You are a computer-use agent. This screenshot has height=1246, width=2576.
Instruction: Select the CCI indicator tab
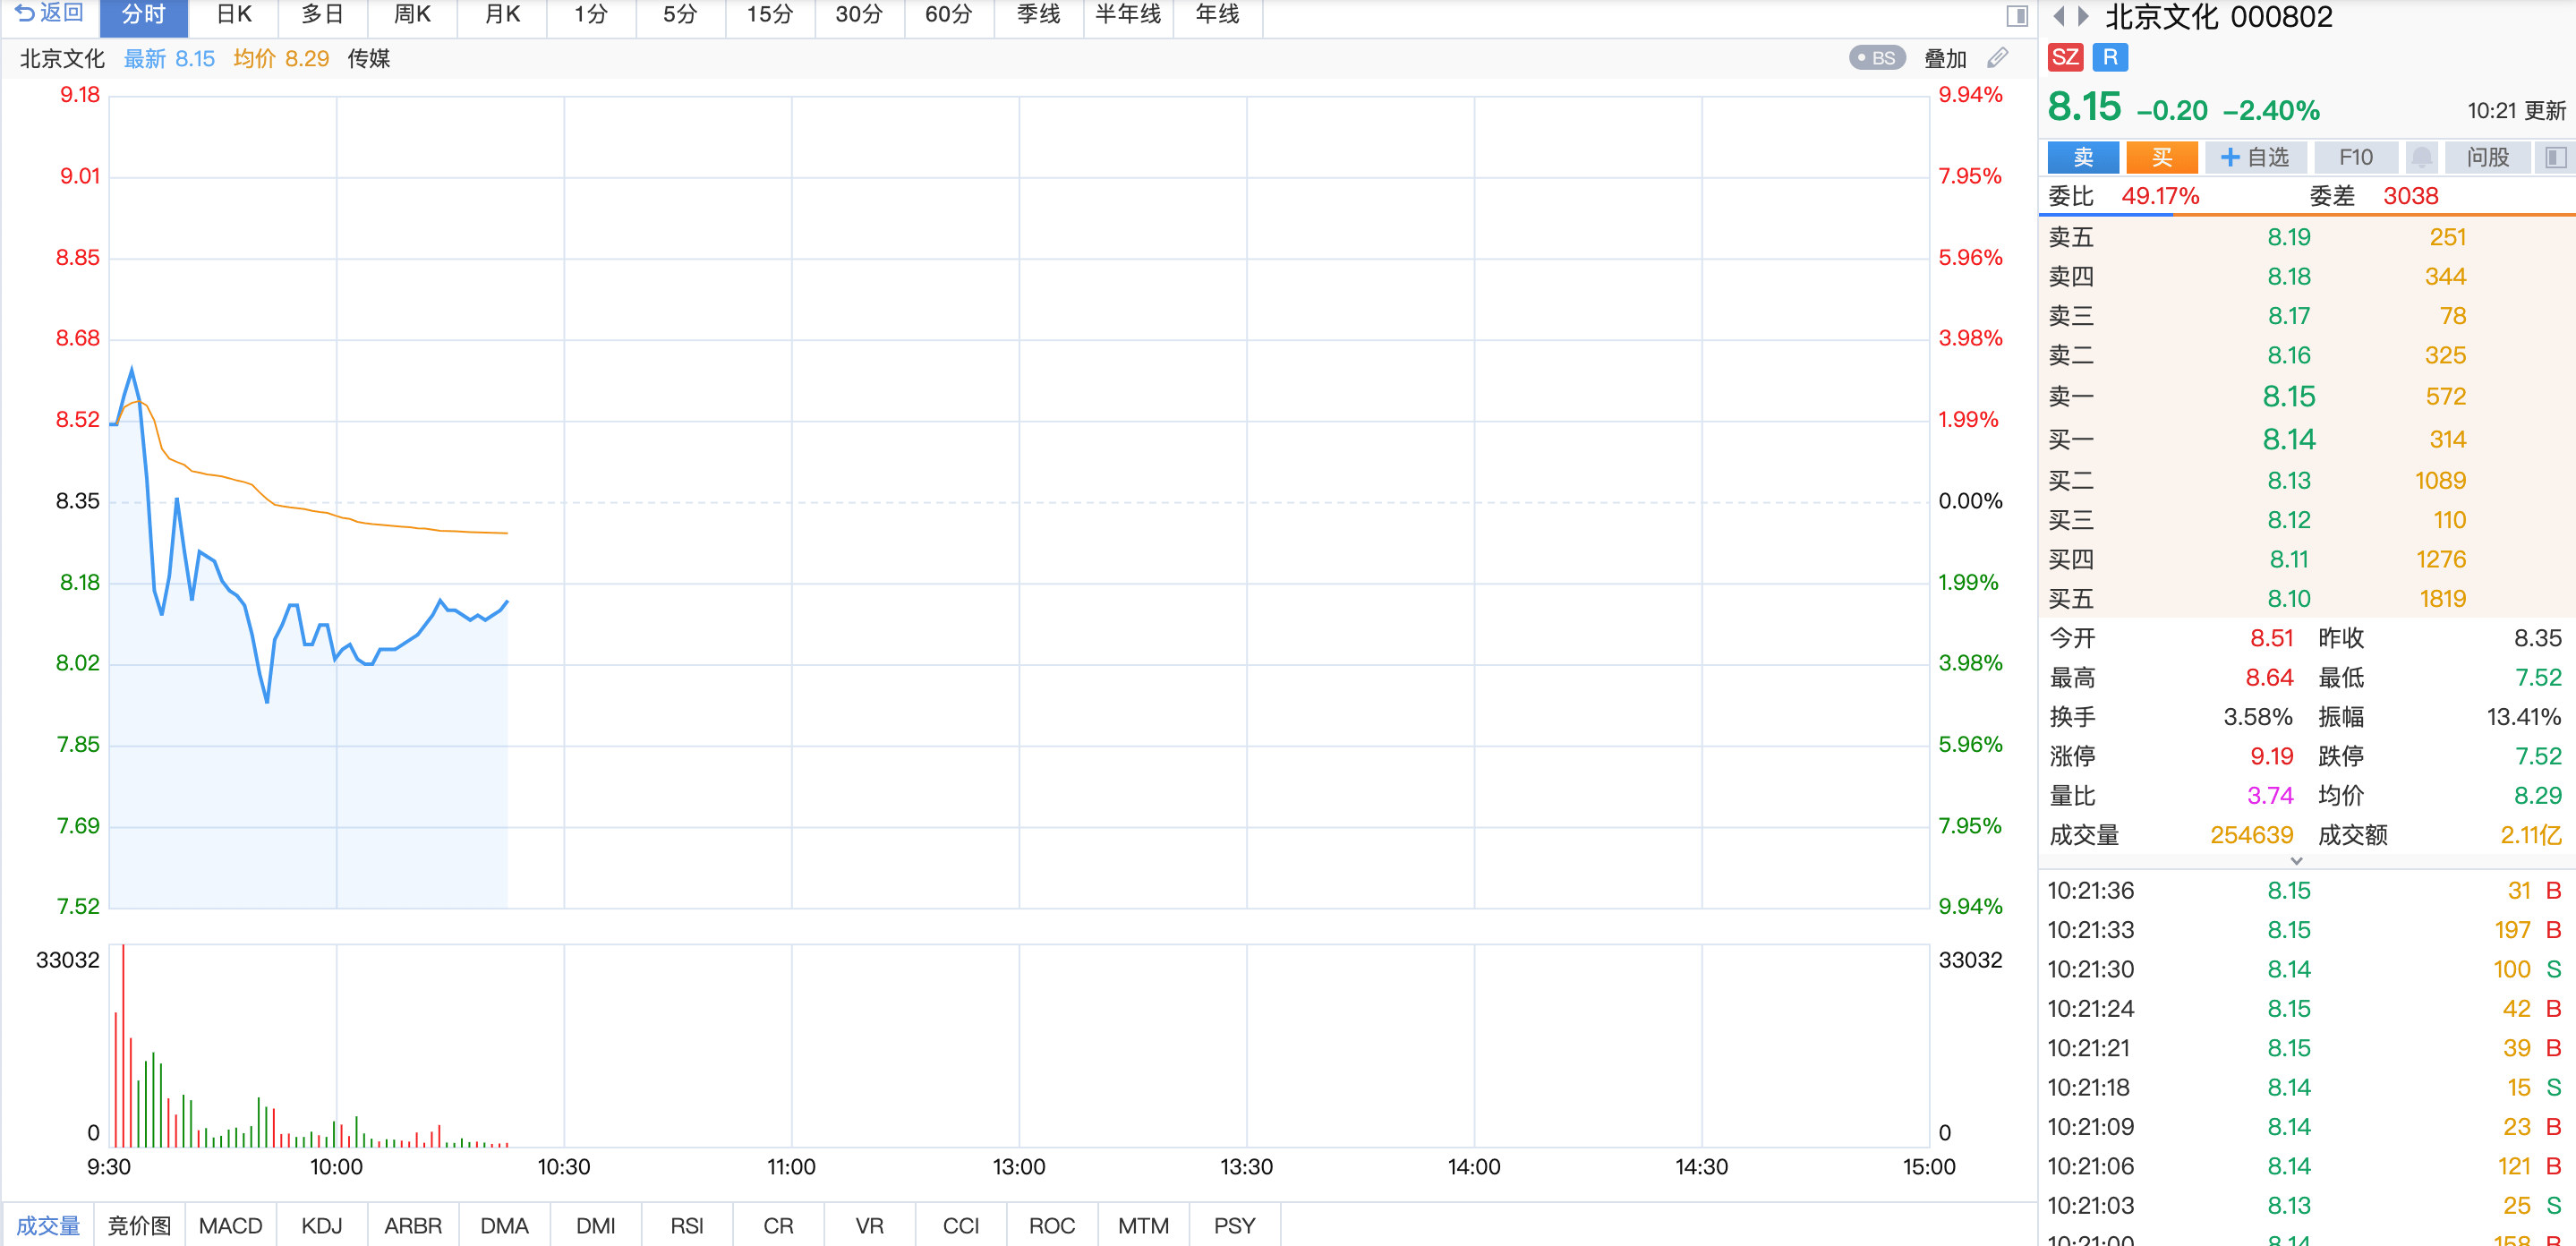click(960, 1225)
